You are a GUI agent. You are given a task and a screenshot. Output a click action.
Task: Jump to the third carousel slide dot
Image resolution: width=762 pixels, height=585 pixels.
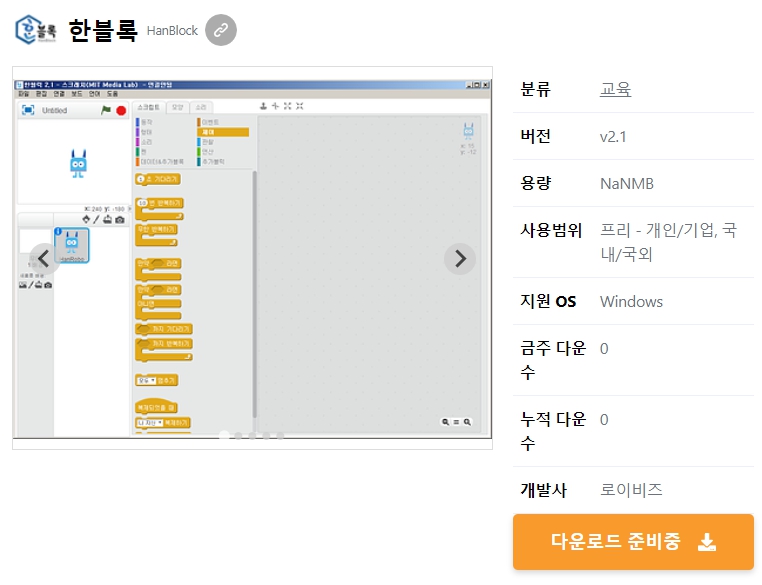(x=252, y=435)
